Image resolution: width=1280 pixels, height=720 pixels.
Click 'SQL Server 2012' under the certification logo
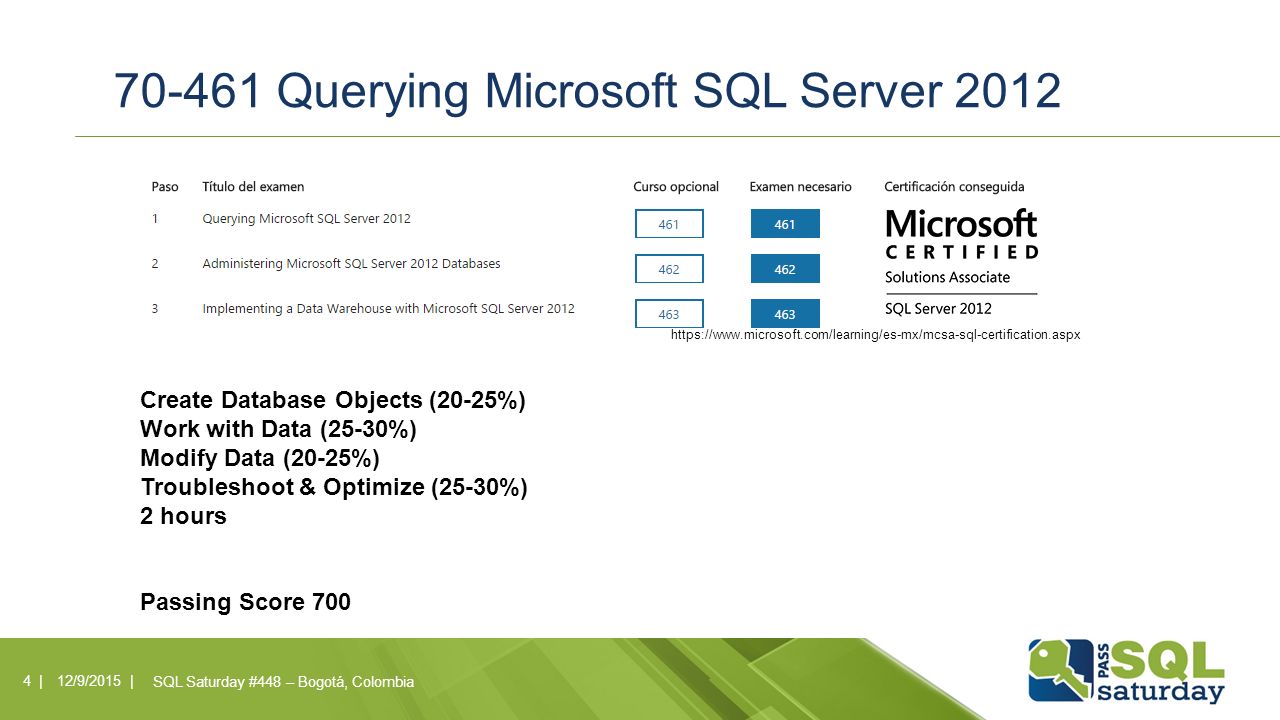point(938,308)
